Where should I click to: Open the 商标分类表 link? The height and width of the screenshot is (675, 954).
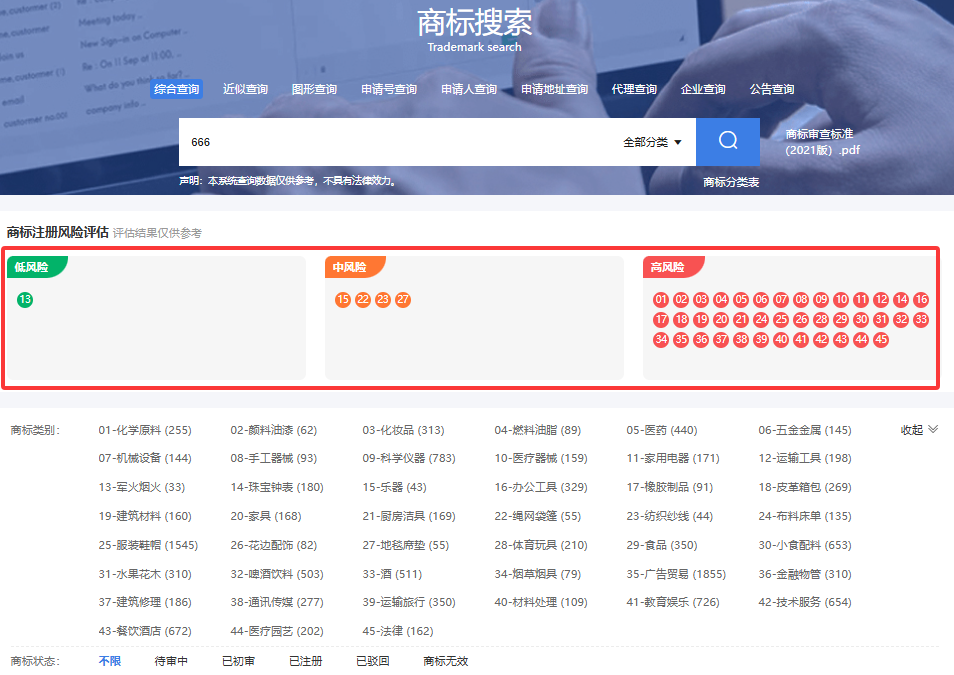coord(731,182)
